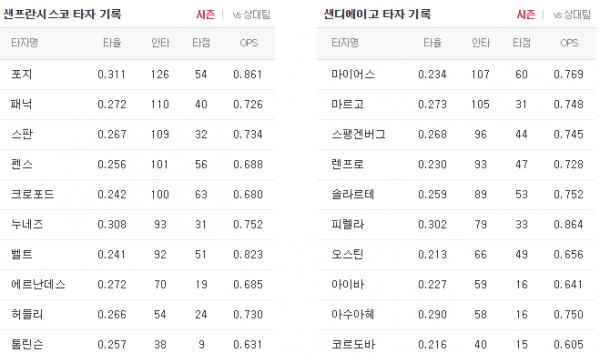This screenshot has height=363, width=600.
Task: Click the 안타 column header in 샌프란시스코 table
Action: pos(160,42)
